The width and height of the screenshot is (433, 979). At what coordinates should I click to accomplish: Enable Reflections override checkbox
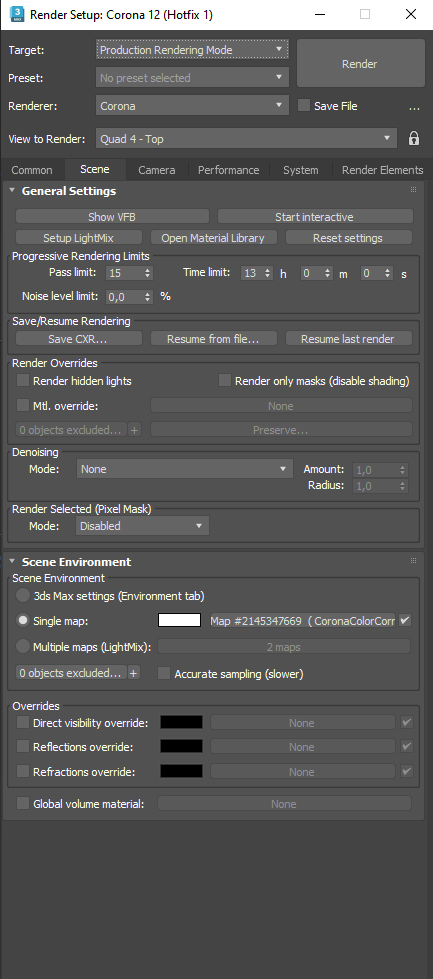(x=23, y=747)
